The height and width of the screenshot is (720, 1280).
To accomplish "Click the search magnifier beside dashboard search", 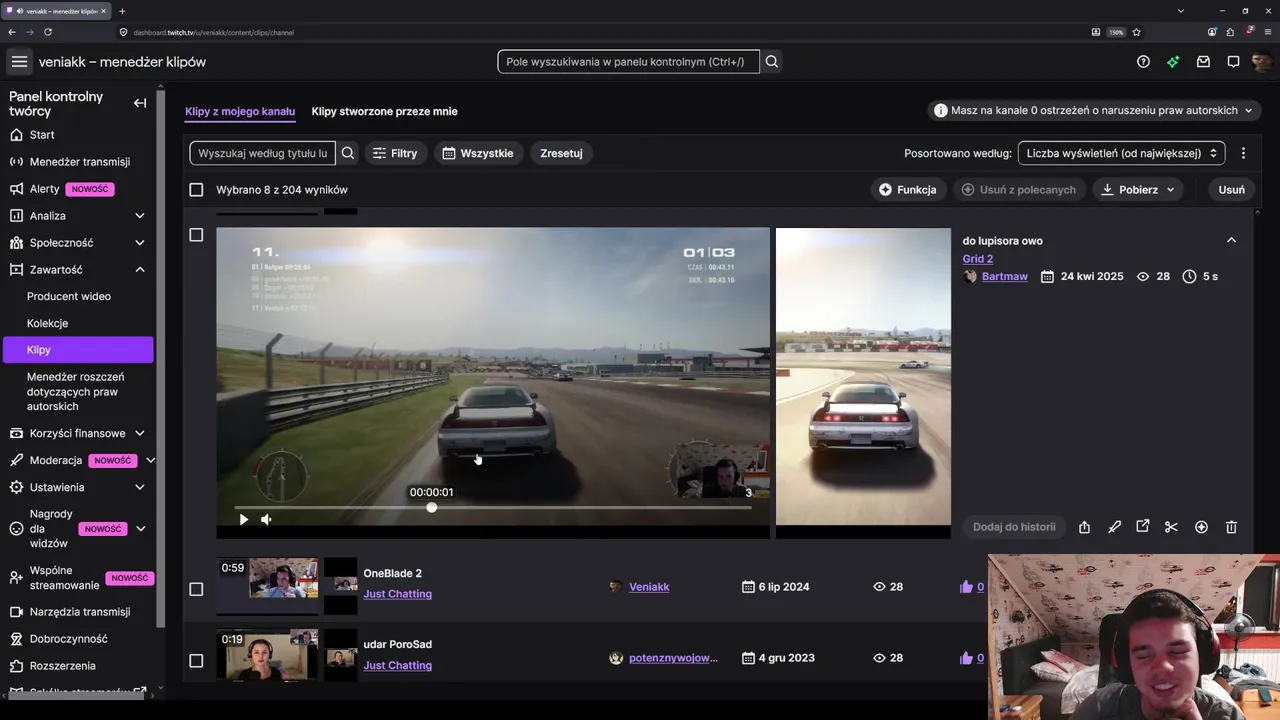I will pyautogui.click(x=771, y=62).
